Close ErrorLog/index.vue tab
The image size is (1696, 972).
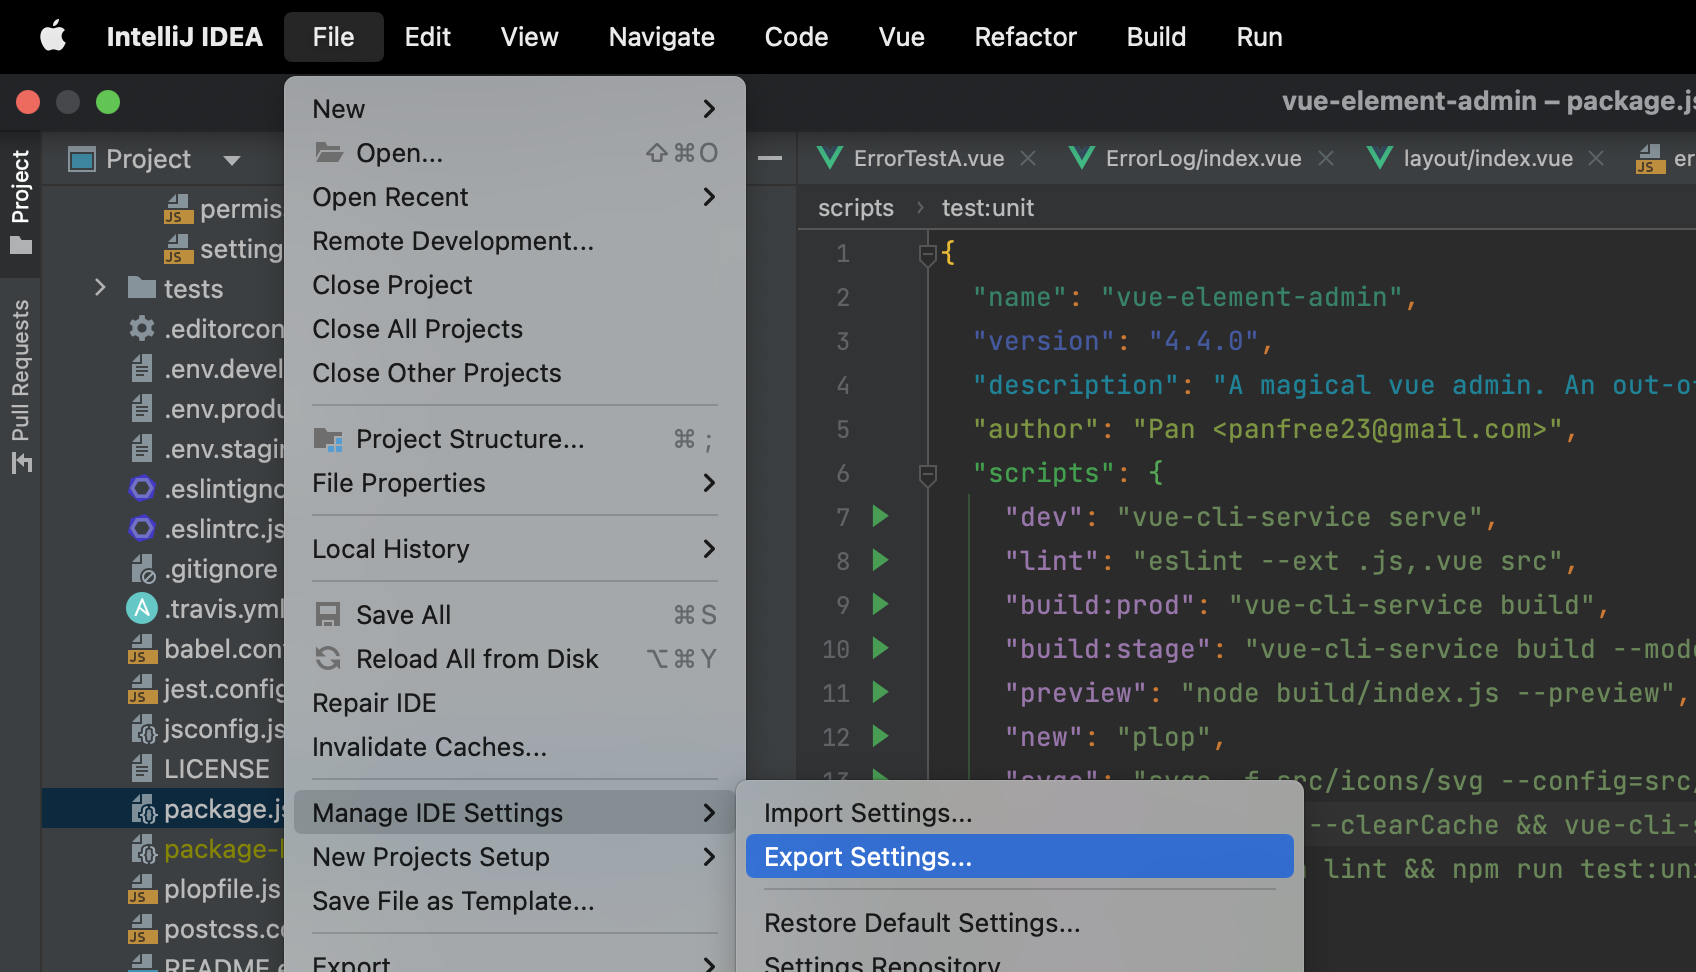pyautogui.click(x=1326, y=158)
